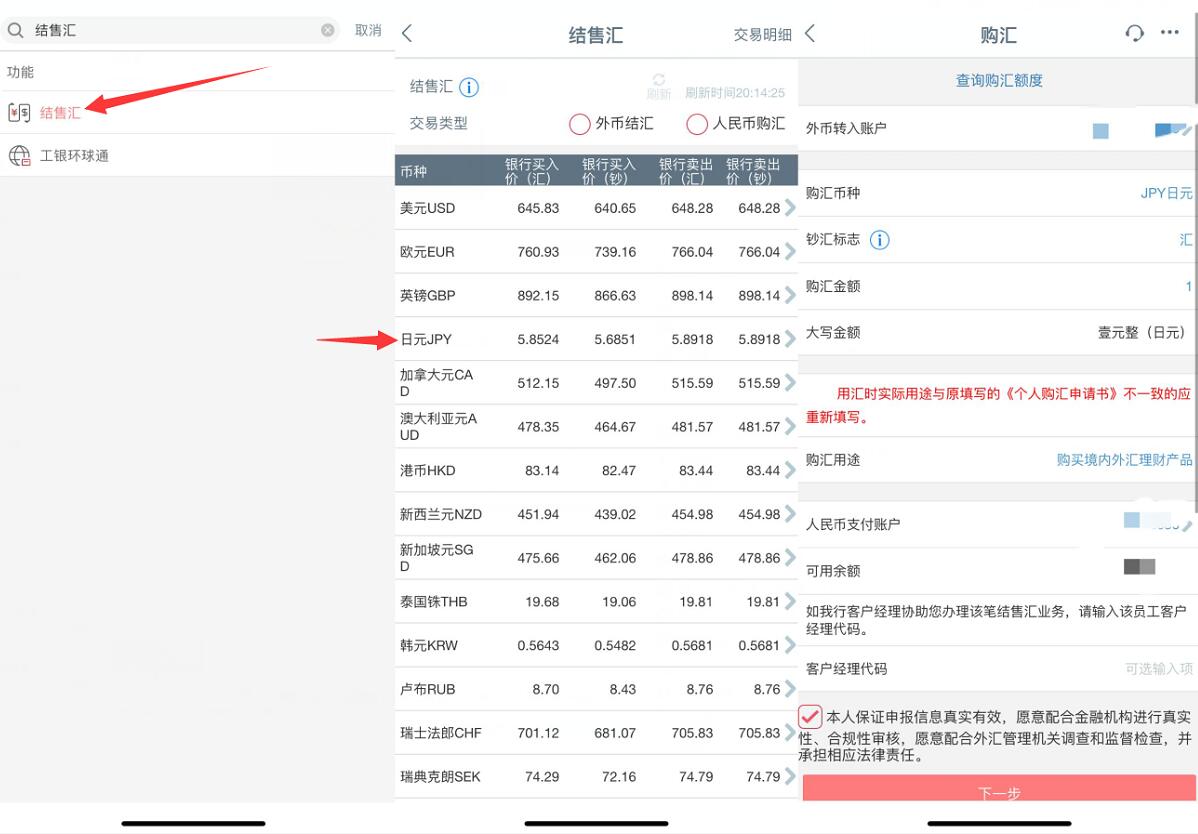Click the info icon beside 钞汇标志
Image resolution: width=1198 pixels, height=834 pixels.
click(x=879, y=240)
